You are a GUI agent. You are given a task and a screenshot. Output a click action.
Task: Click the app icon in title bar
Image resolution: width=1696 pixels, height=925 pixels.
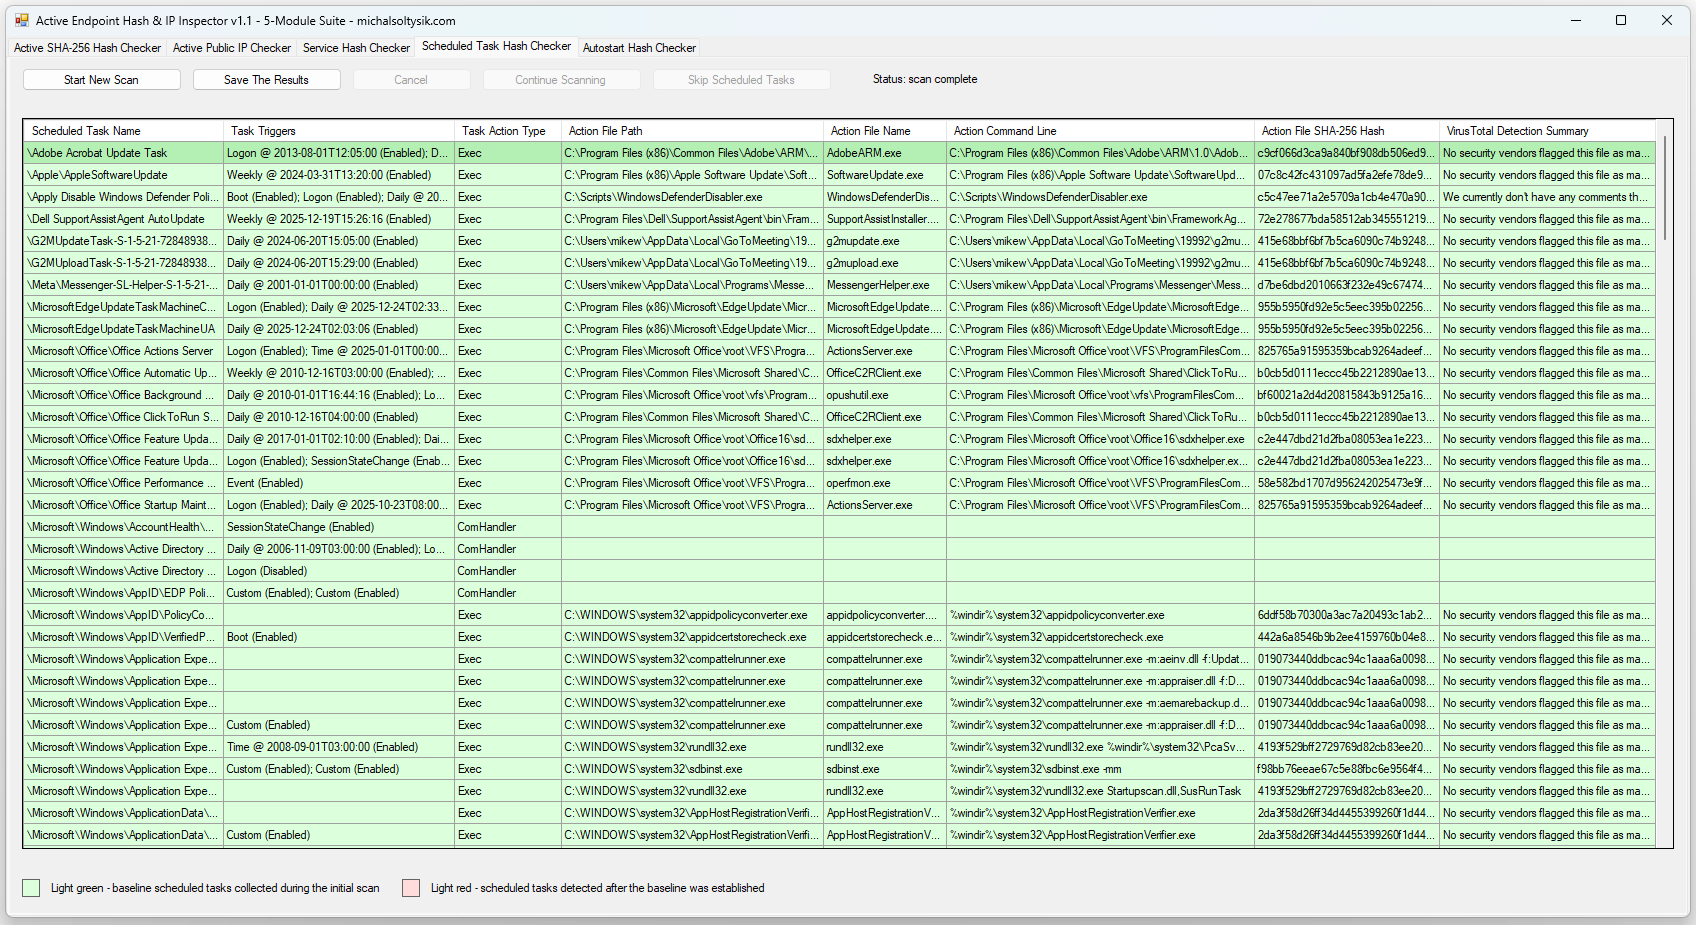point(21,20)
